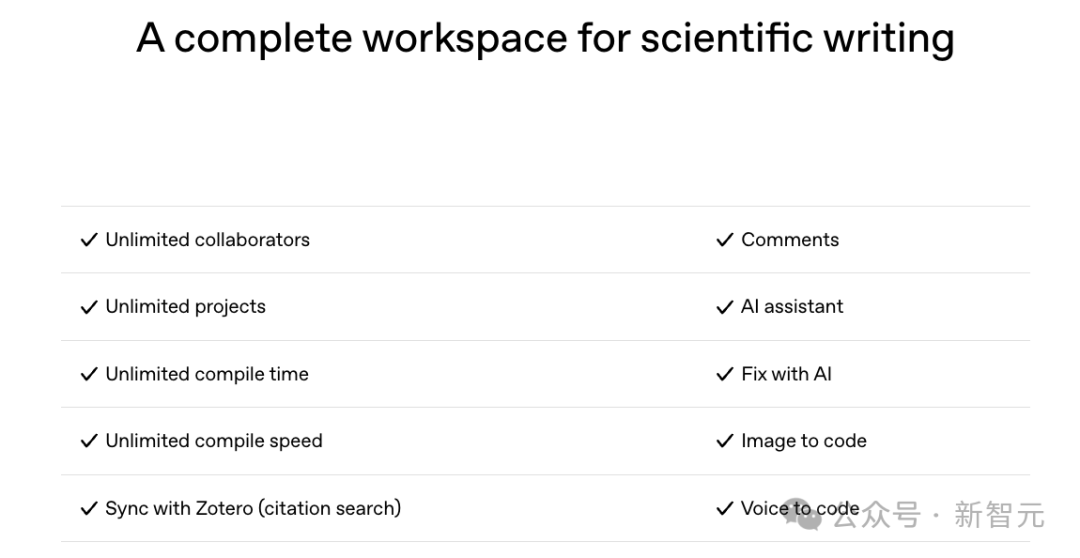Click the scientific writing workspace heading

coord(545,39)
